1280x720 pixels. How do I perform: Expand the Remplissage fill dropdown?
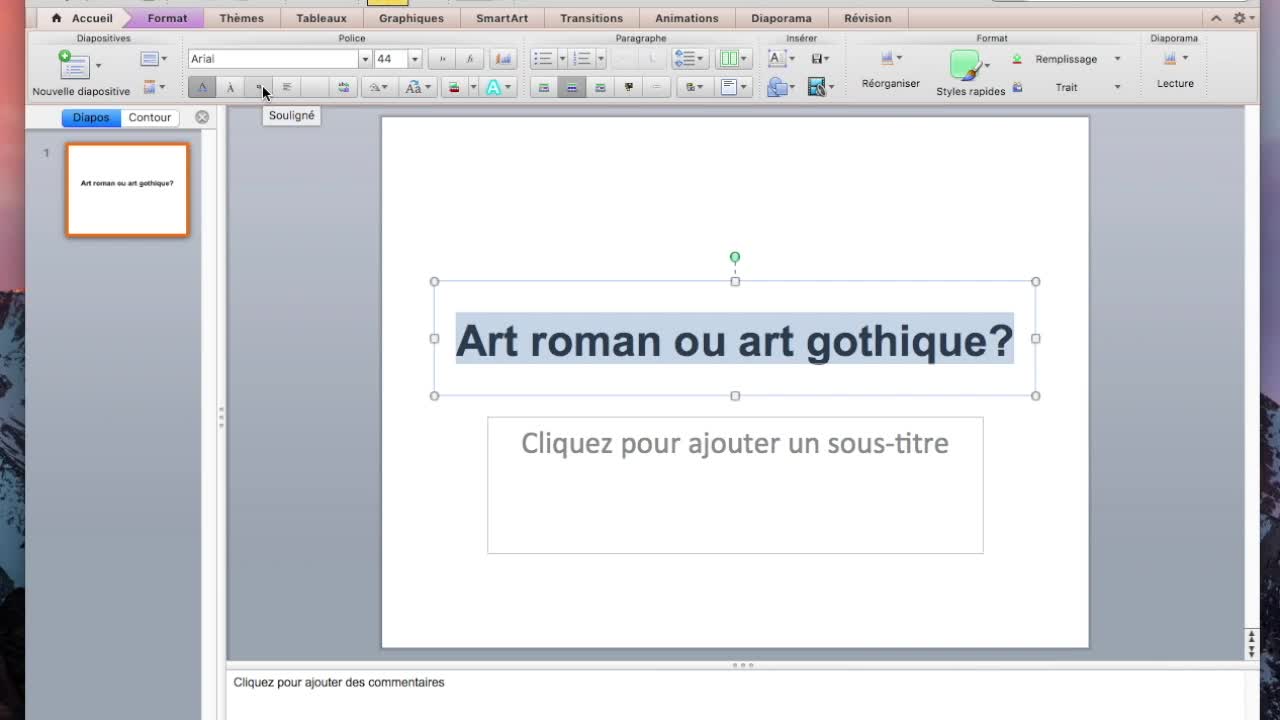pyautogui.click(x=1117, y=59)
